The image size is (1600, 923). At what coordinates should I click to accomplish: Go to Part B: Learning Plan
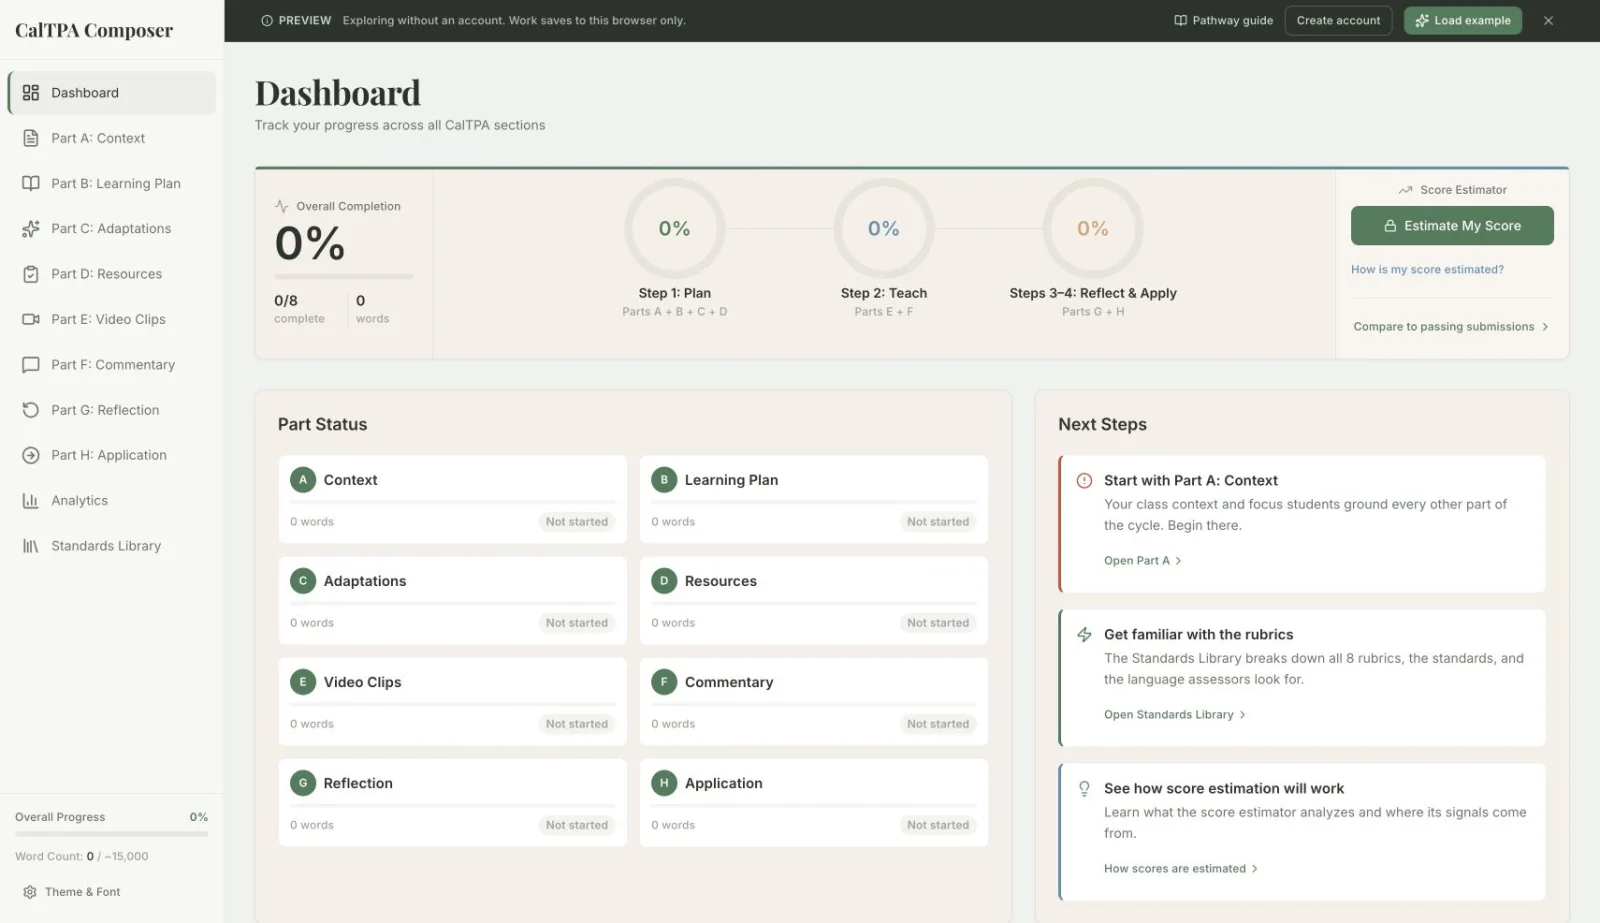112,183
